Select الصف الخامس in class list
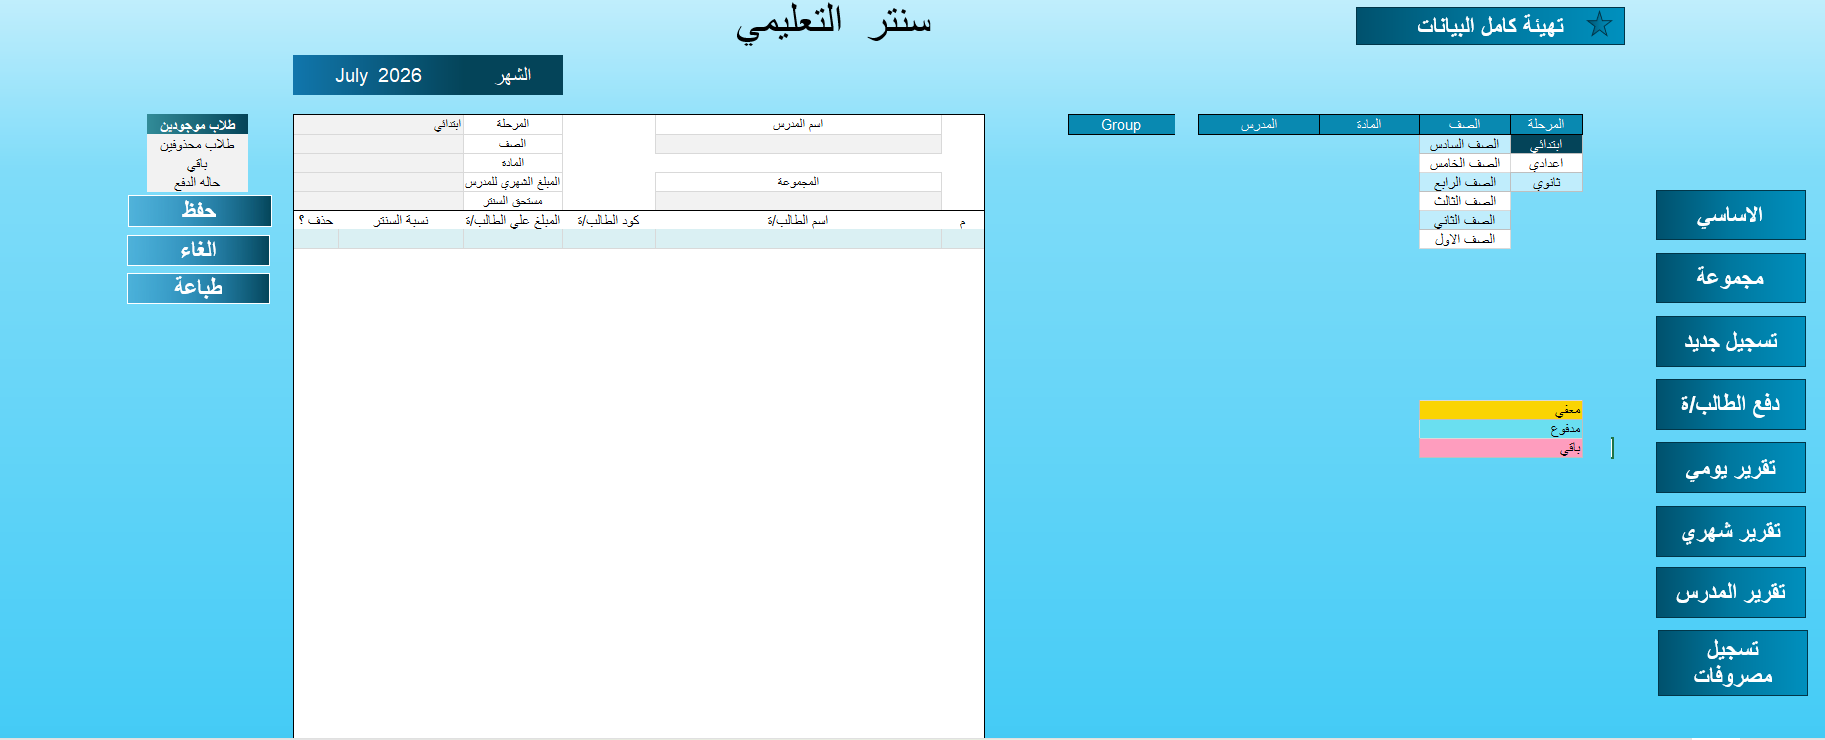The height and width of the screenshot is (740, 1825). (1465, 163)
